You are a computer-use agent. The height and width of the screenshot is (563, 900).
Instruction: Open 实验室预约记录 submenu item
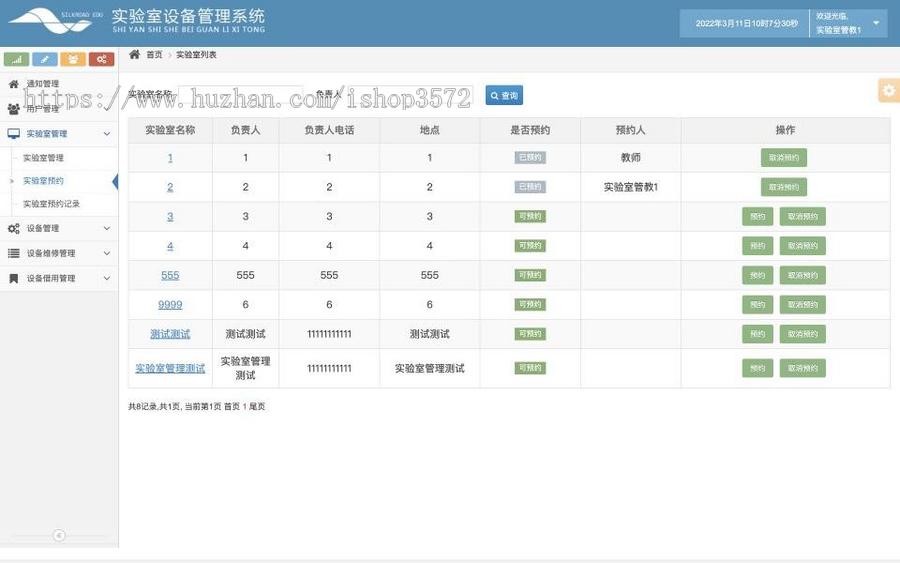(x=51, y=204)
